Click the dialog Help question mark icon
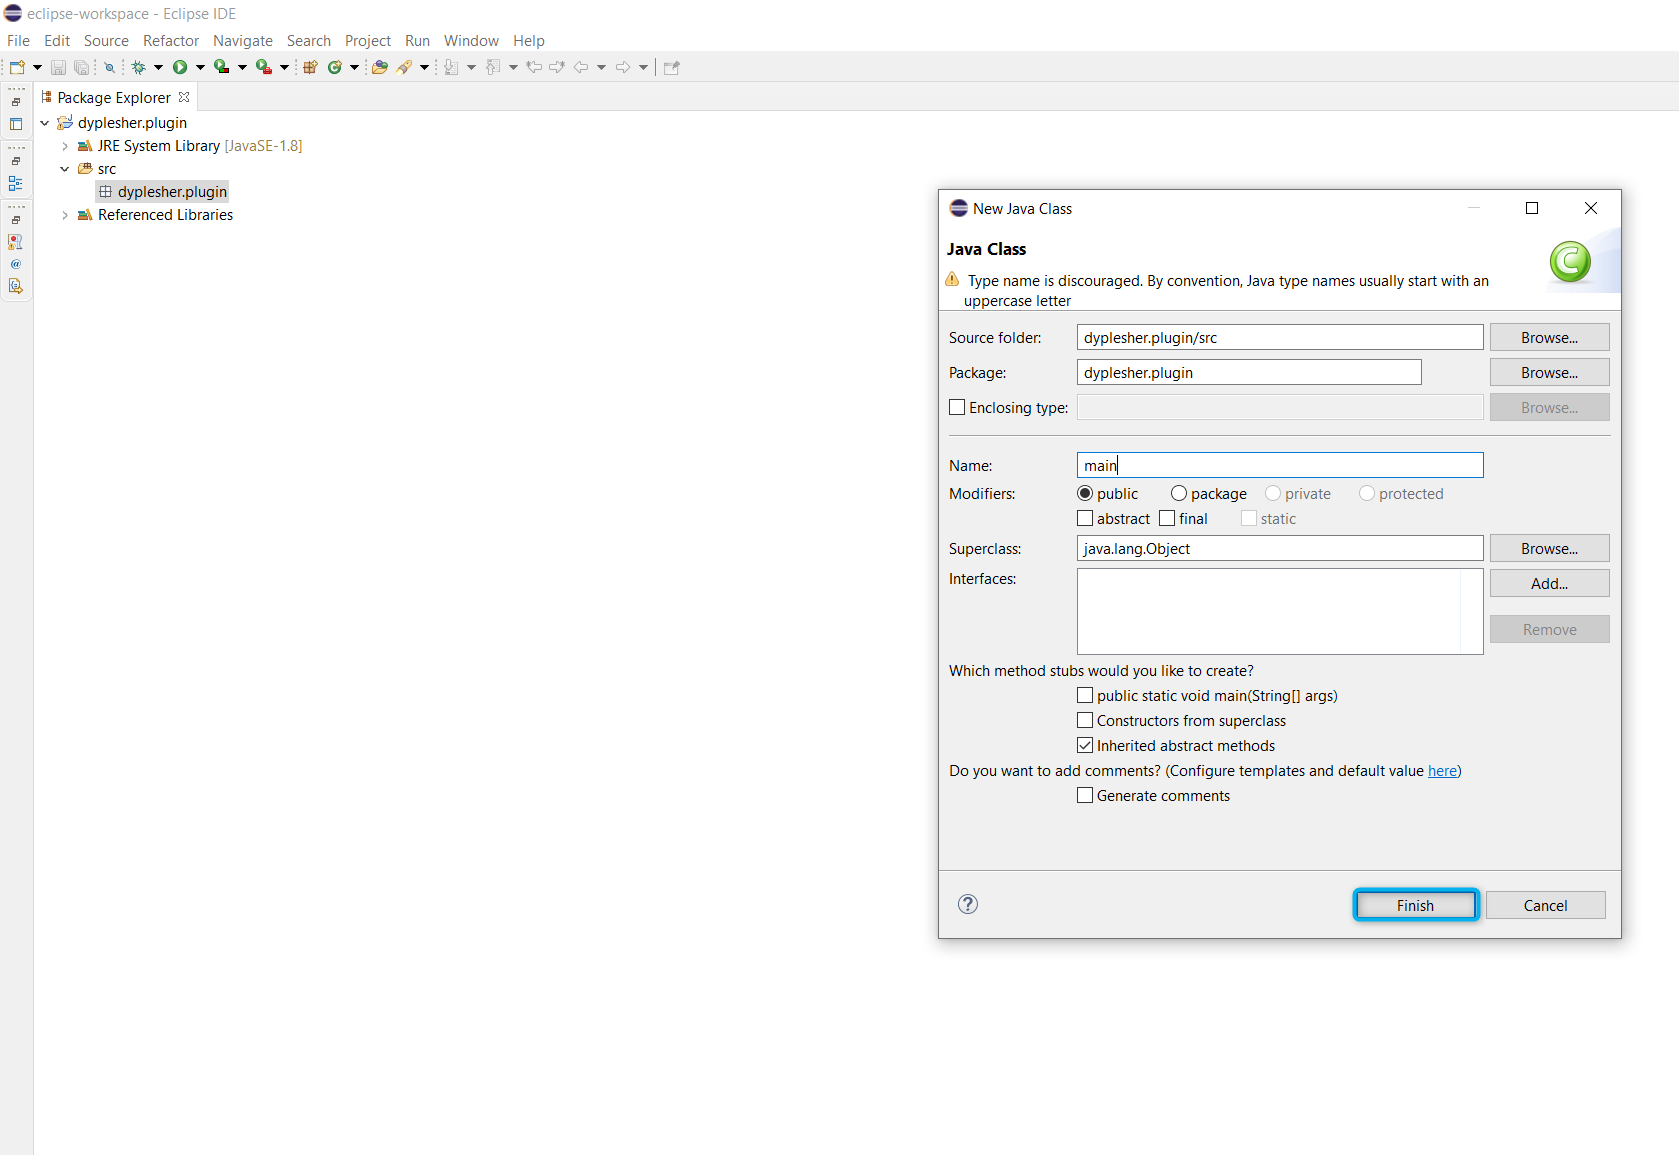The image size is (1679, 1155). [x=967, y=904]
